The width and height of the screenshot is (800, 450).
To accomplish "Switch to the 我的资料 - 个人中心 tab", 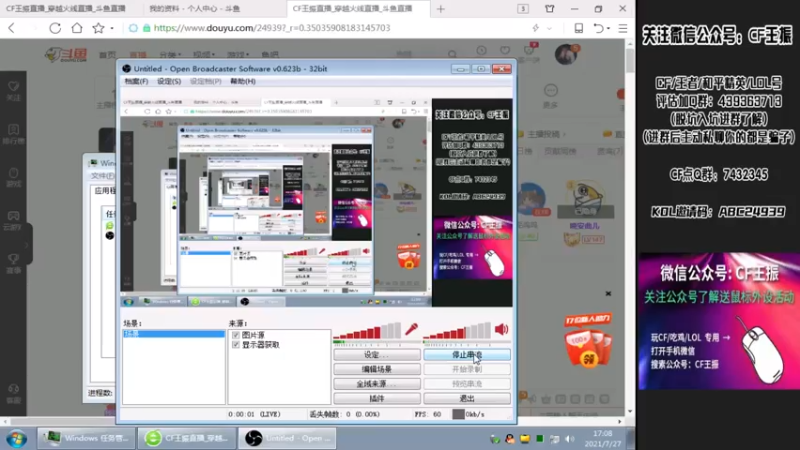I will click(194, 9).
